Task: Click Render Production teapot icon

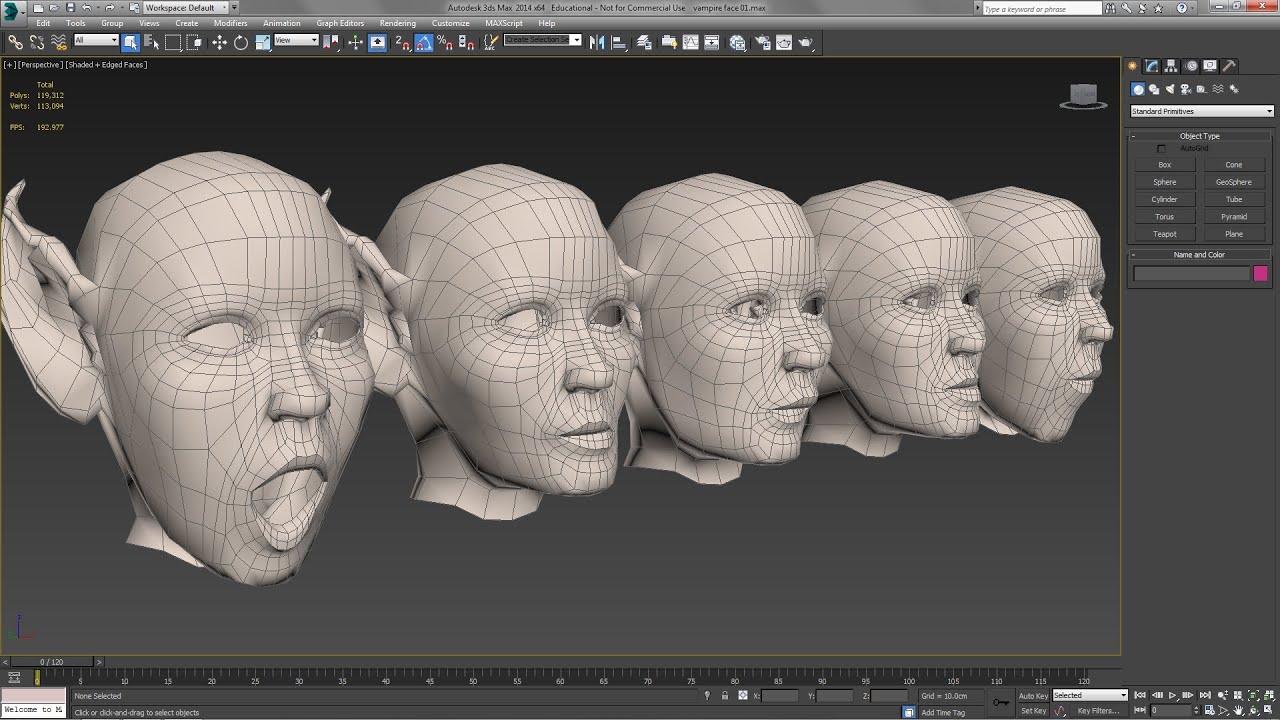Action: (806, 42)
